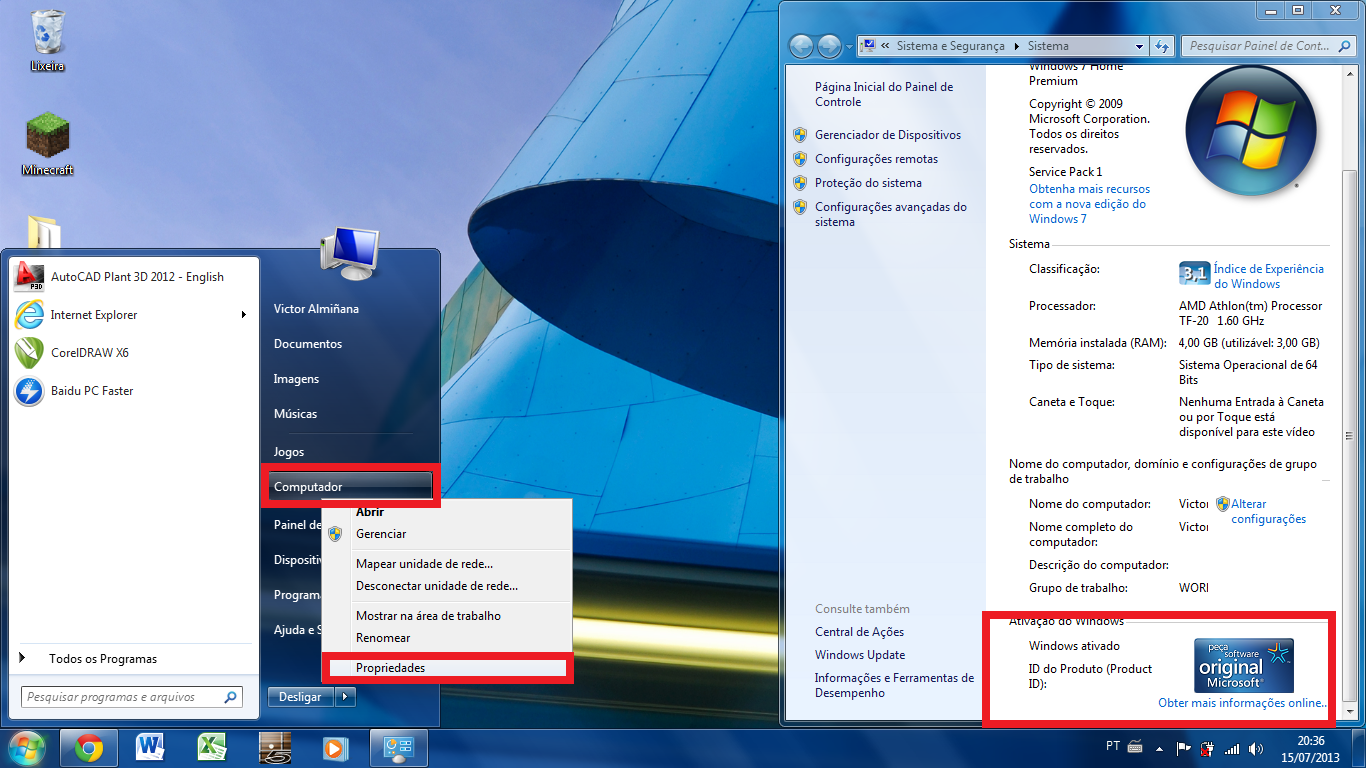Select Mostrar na área de trabalho
The image size is (1366, 768).
pos(446,616)
